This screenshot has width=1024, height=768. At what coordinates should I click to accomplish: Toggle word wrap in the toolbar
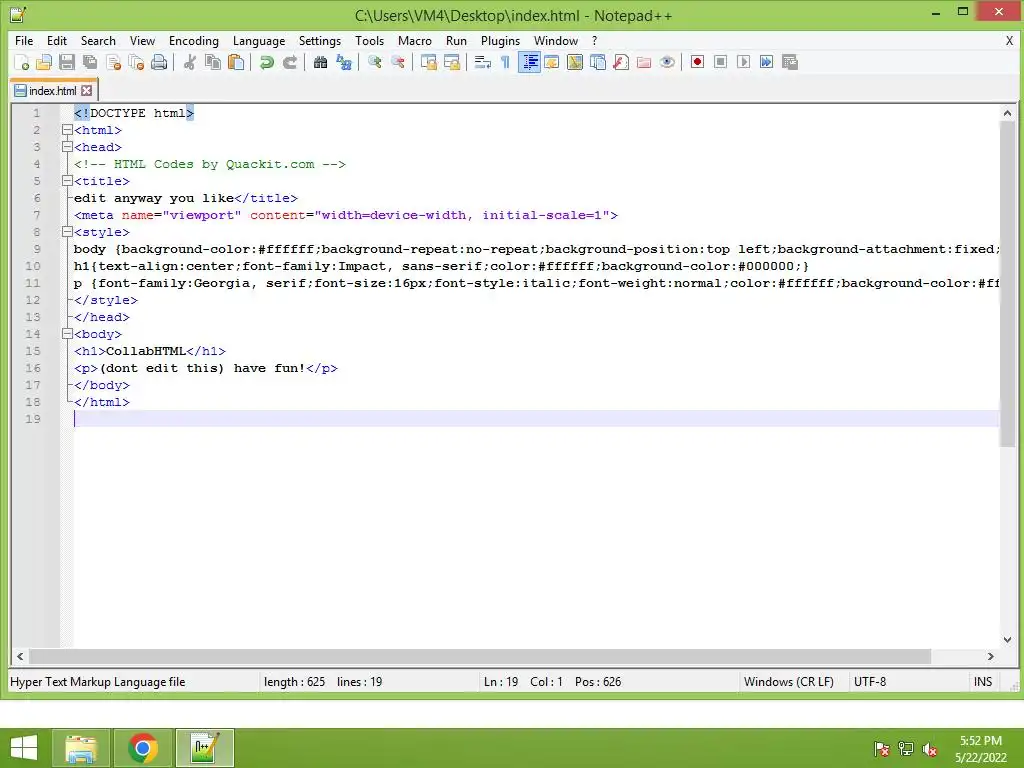[483, 62]
